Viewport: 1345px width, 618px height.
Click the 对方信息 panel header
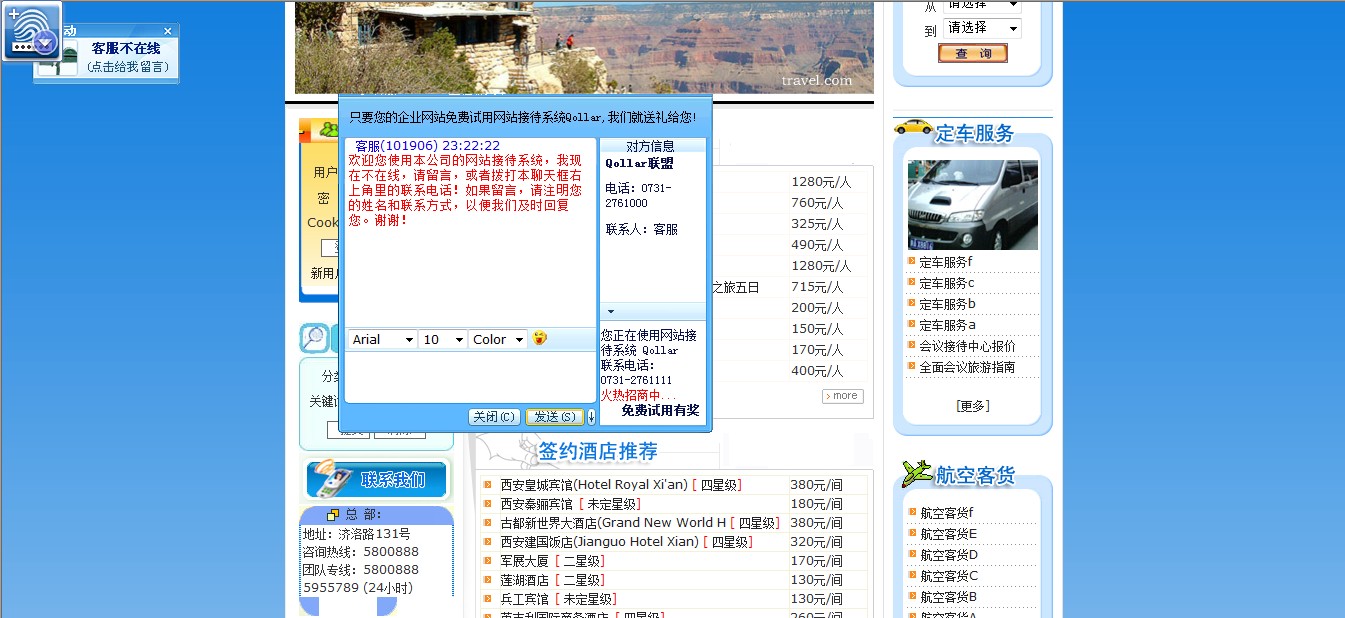[x=652, y=146]
